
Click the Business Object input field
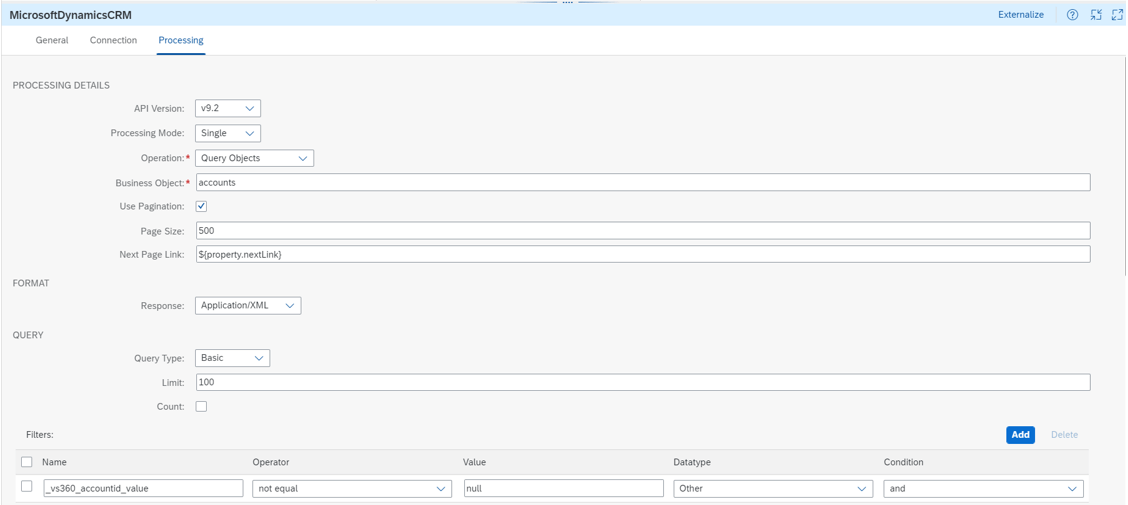click(642, 183)
